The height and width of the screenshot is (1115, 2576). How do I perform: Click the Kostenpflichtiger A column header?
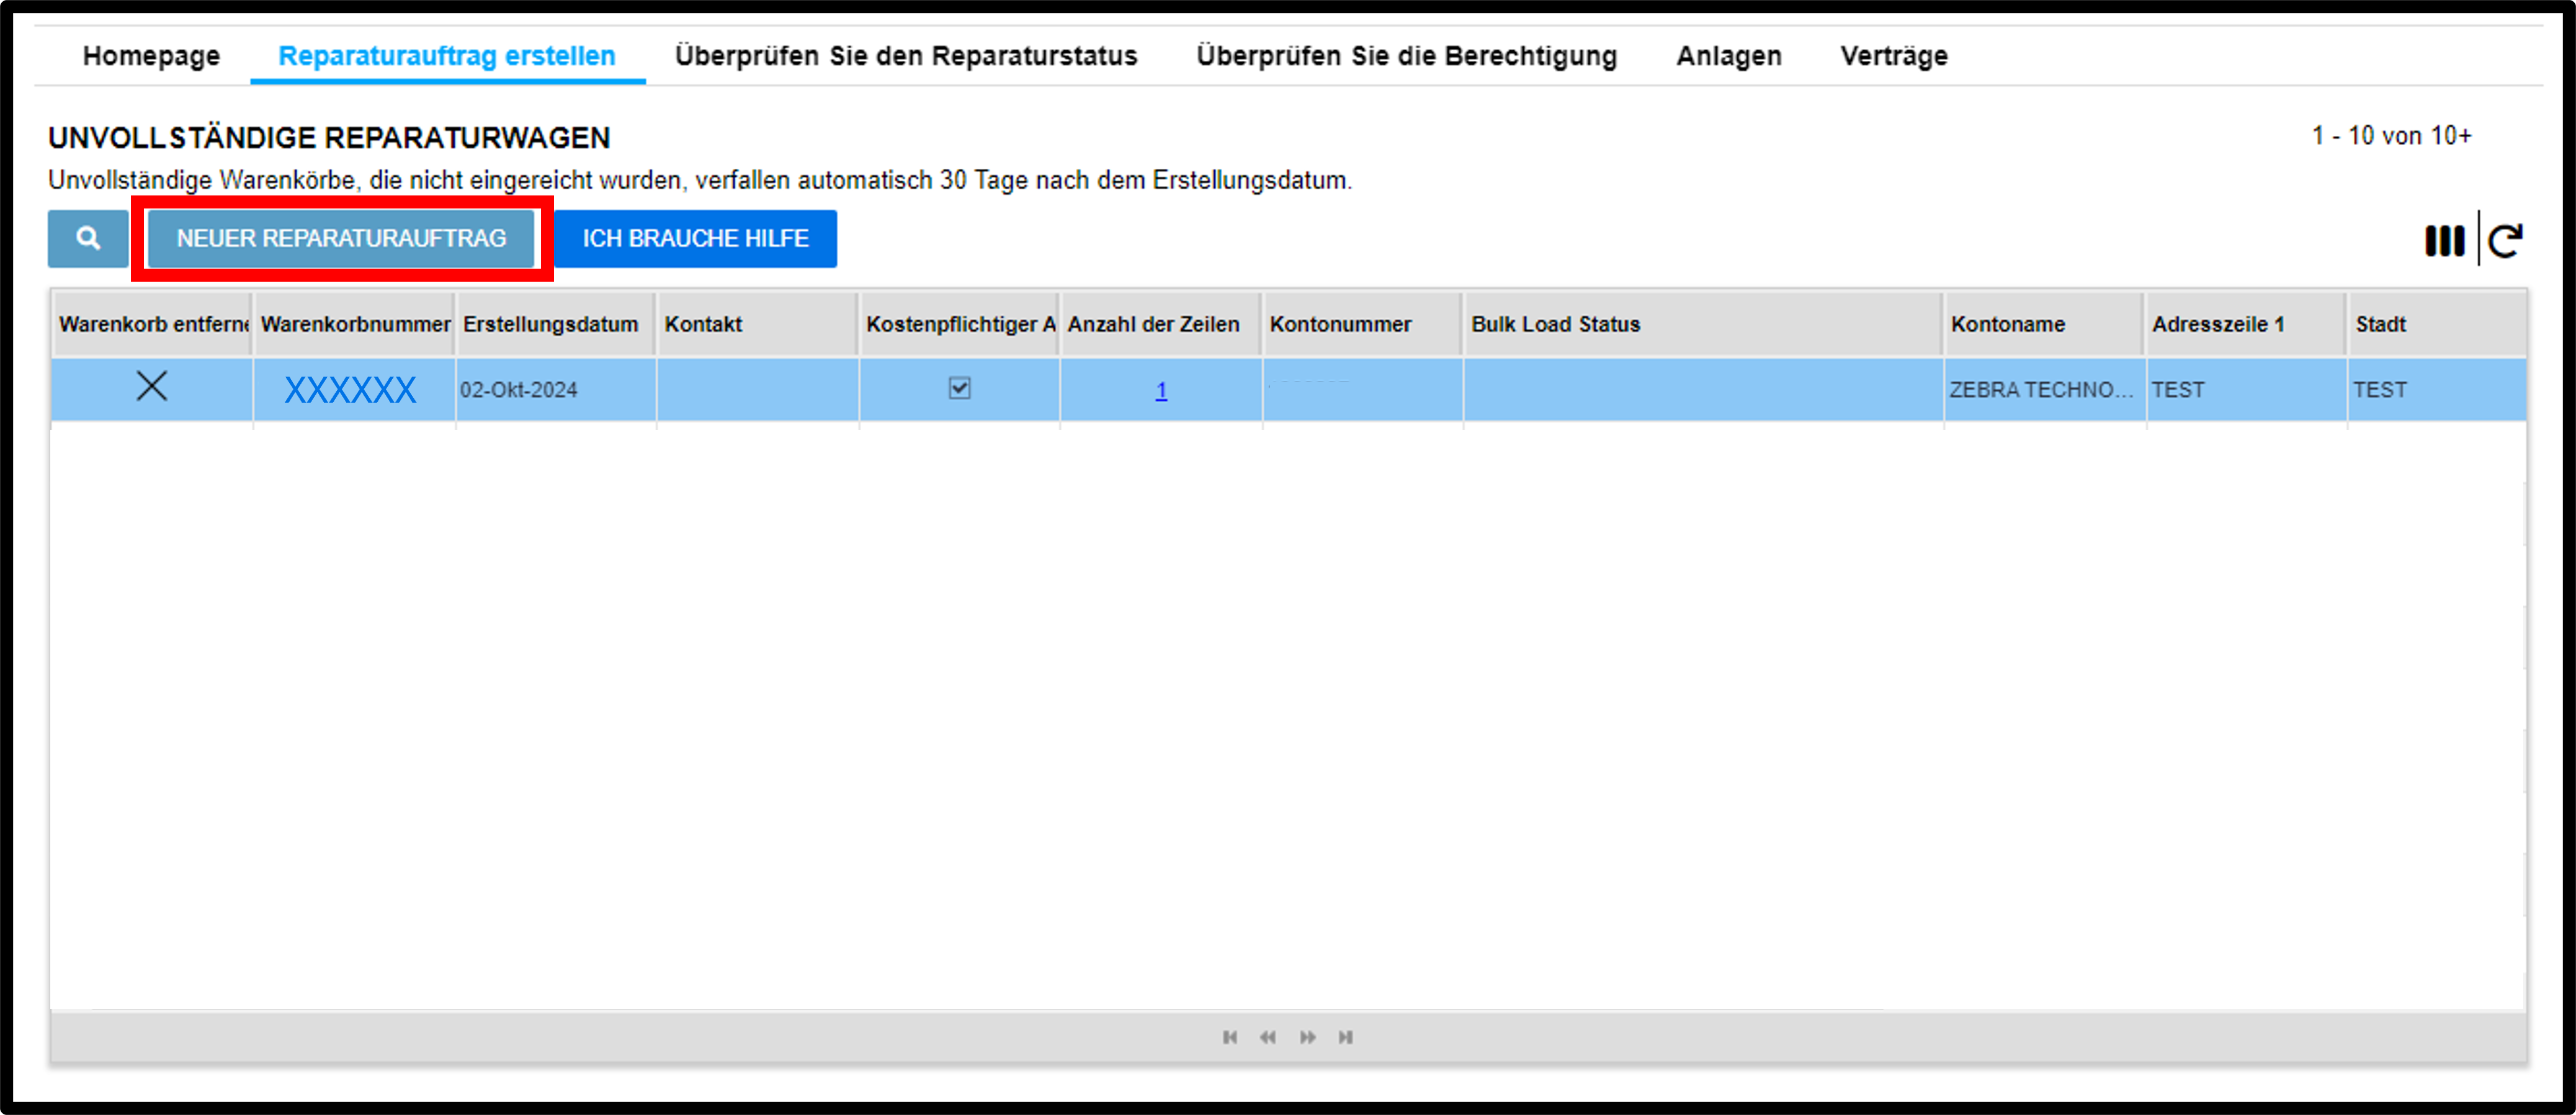pos(959,324)
